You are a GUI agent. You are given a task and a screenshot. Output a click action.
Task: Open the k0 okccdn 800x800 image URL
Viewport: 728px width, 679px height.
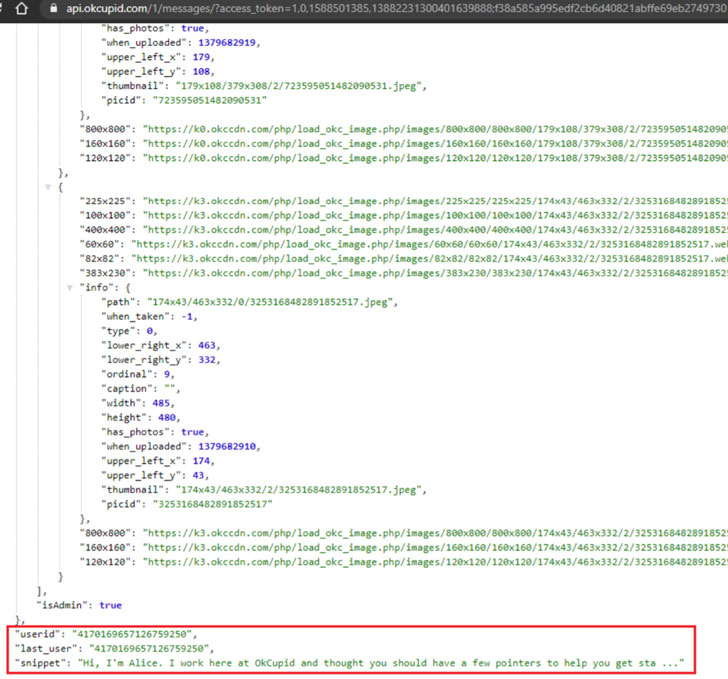click(435, 129)
